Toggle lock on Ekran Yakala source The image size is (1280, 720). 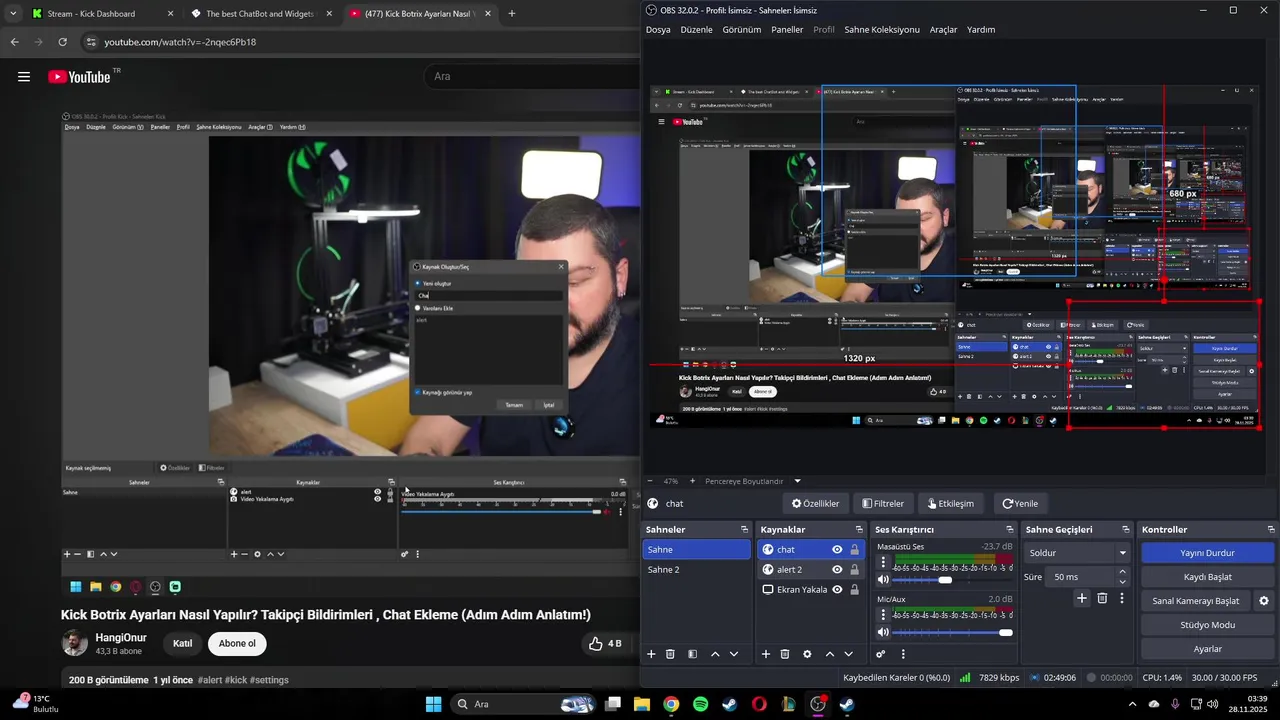click(855, 589)
